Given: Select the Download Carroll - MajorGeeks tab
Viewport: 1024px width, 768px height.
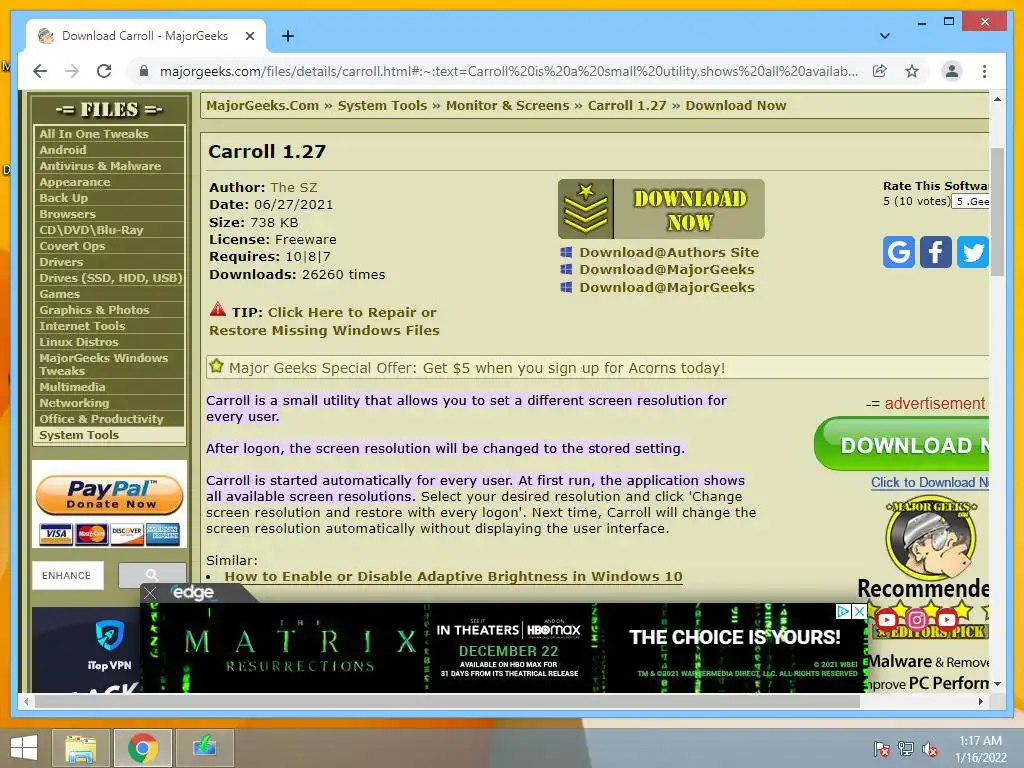Looking at the screenshot, I should (144, 36).
